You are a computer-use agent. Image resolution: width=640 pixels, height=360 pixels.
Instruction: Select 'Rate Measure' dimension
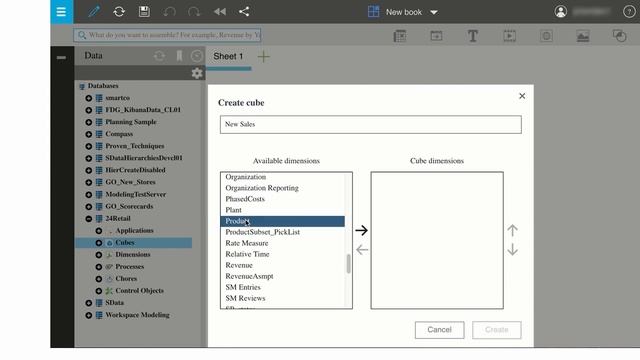pyautogui.click(x=247, y=243)
